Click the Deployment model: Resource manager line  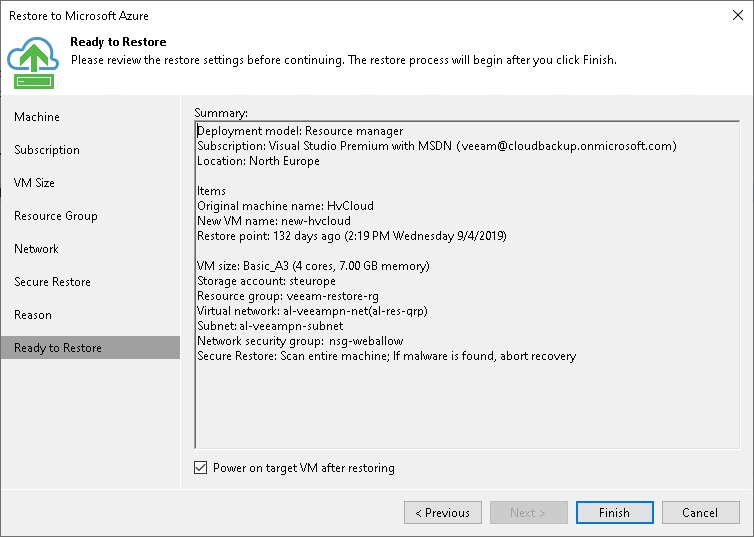(x=300, y=131)
